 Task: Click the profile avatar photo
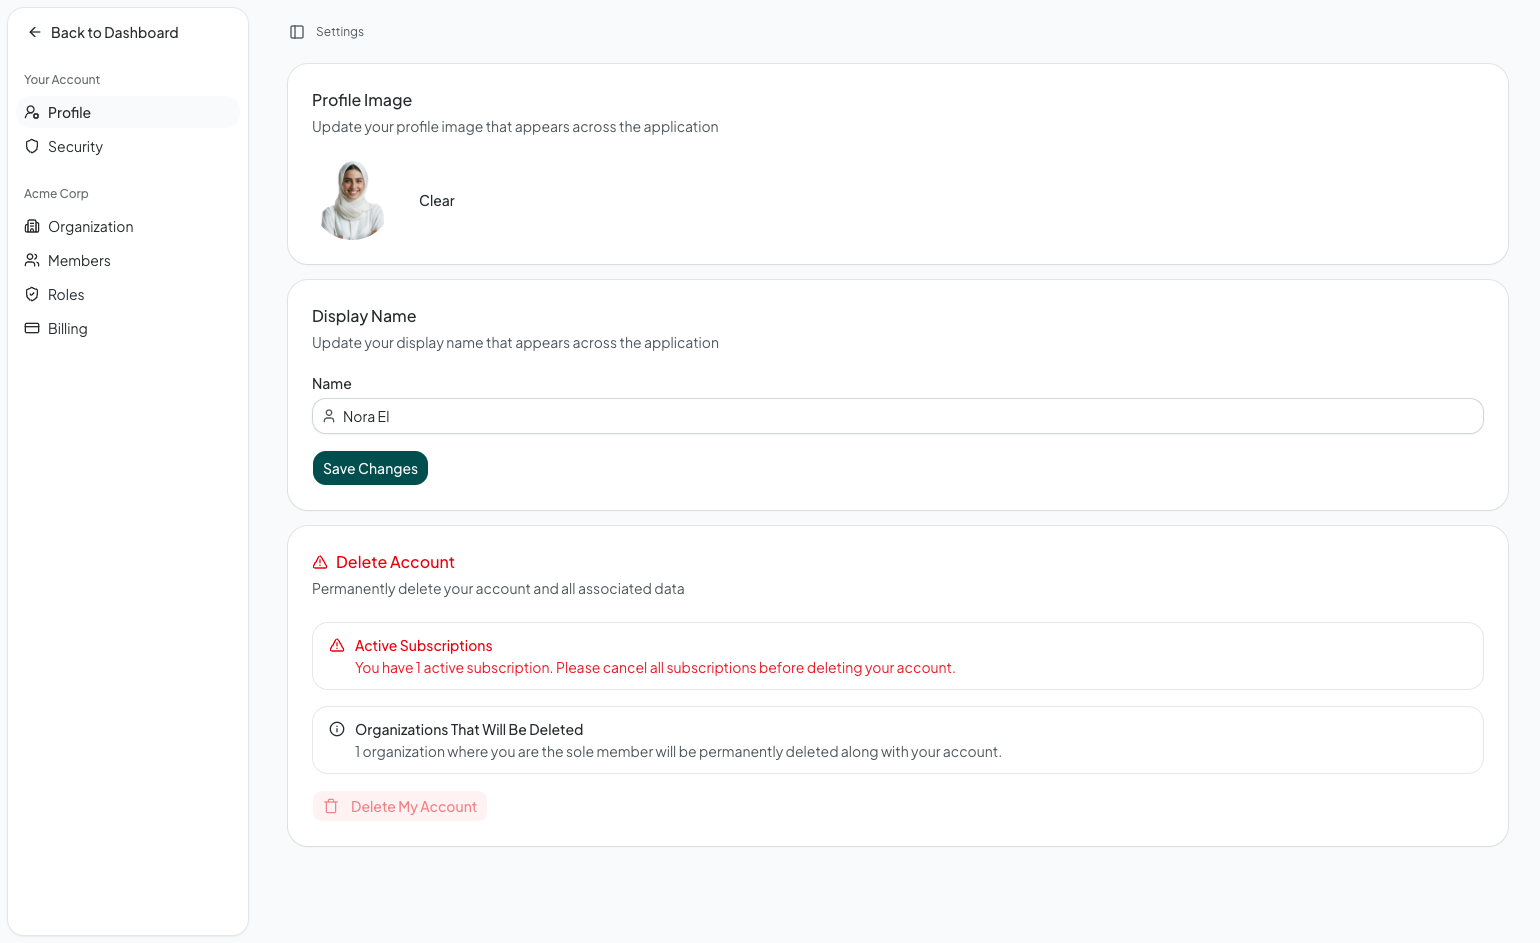(352, 200)
